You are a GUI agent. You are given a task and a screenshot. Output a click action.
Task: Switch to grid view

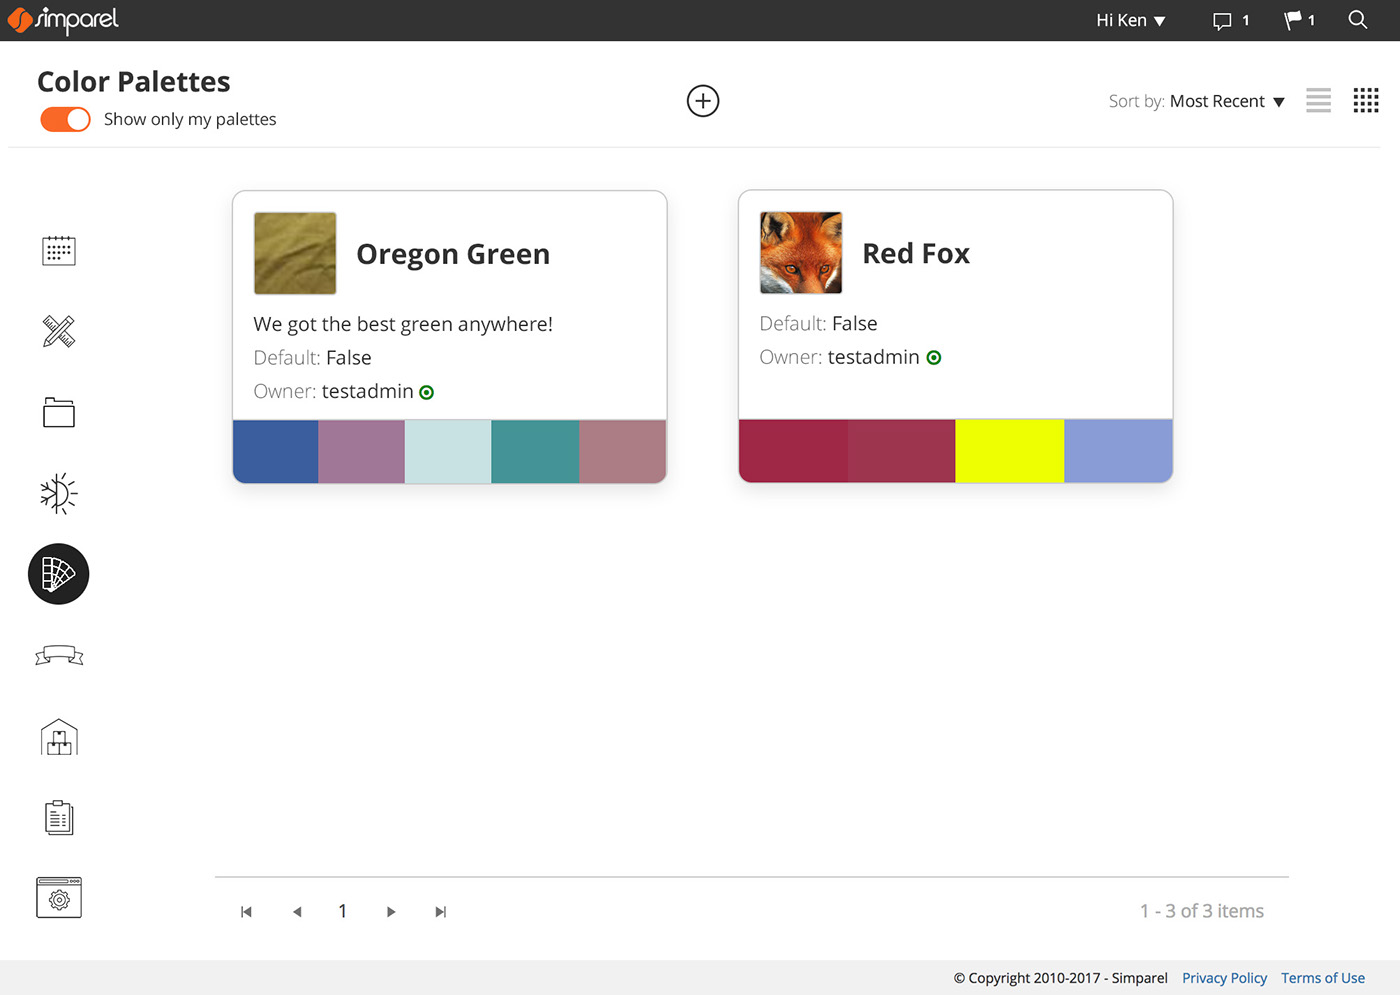point(1366,100)
